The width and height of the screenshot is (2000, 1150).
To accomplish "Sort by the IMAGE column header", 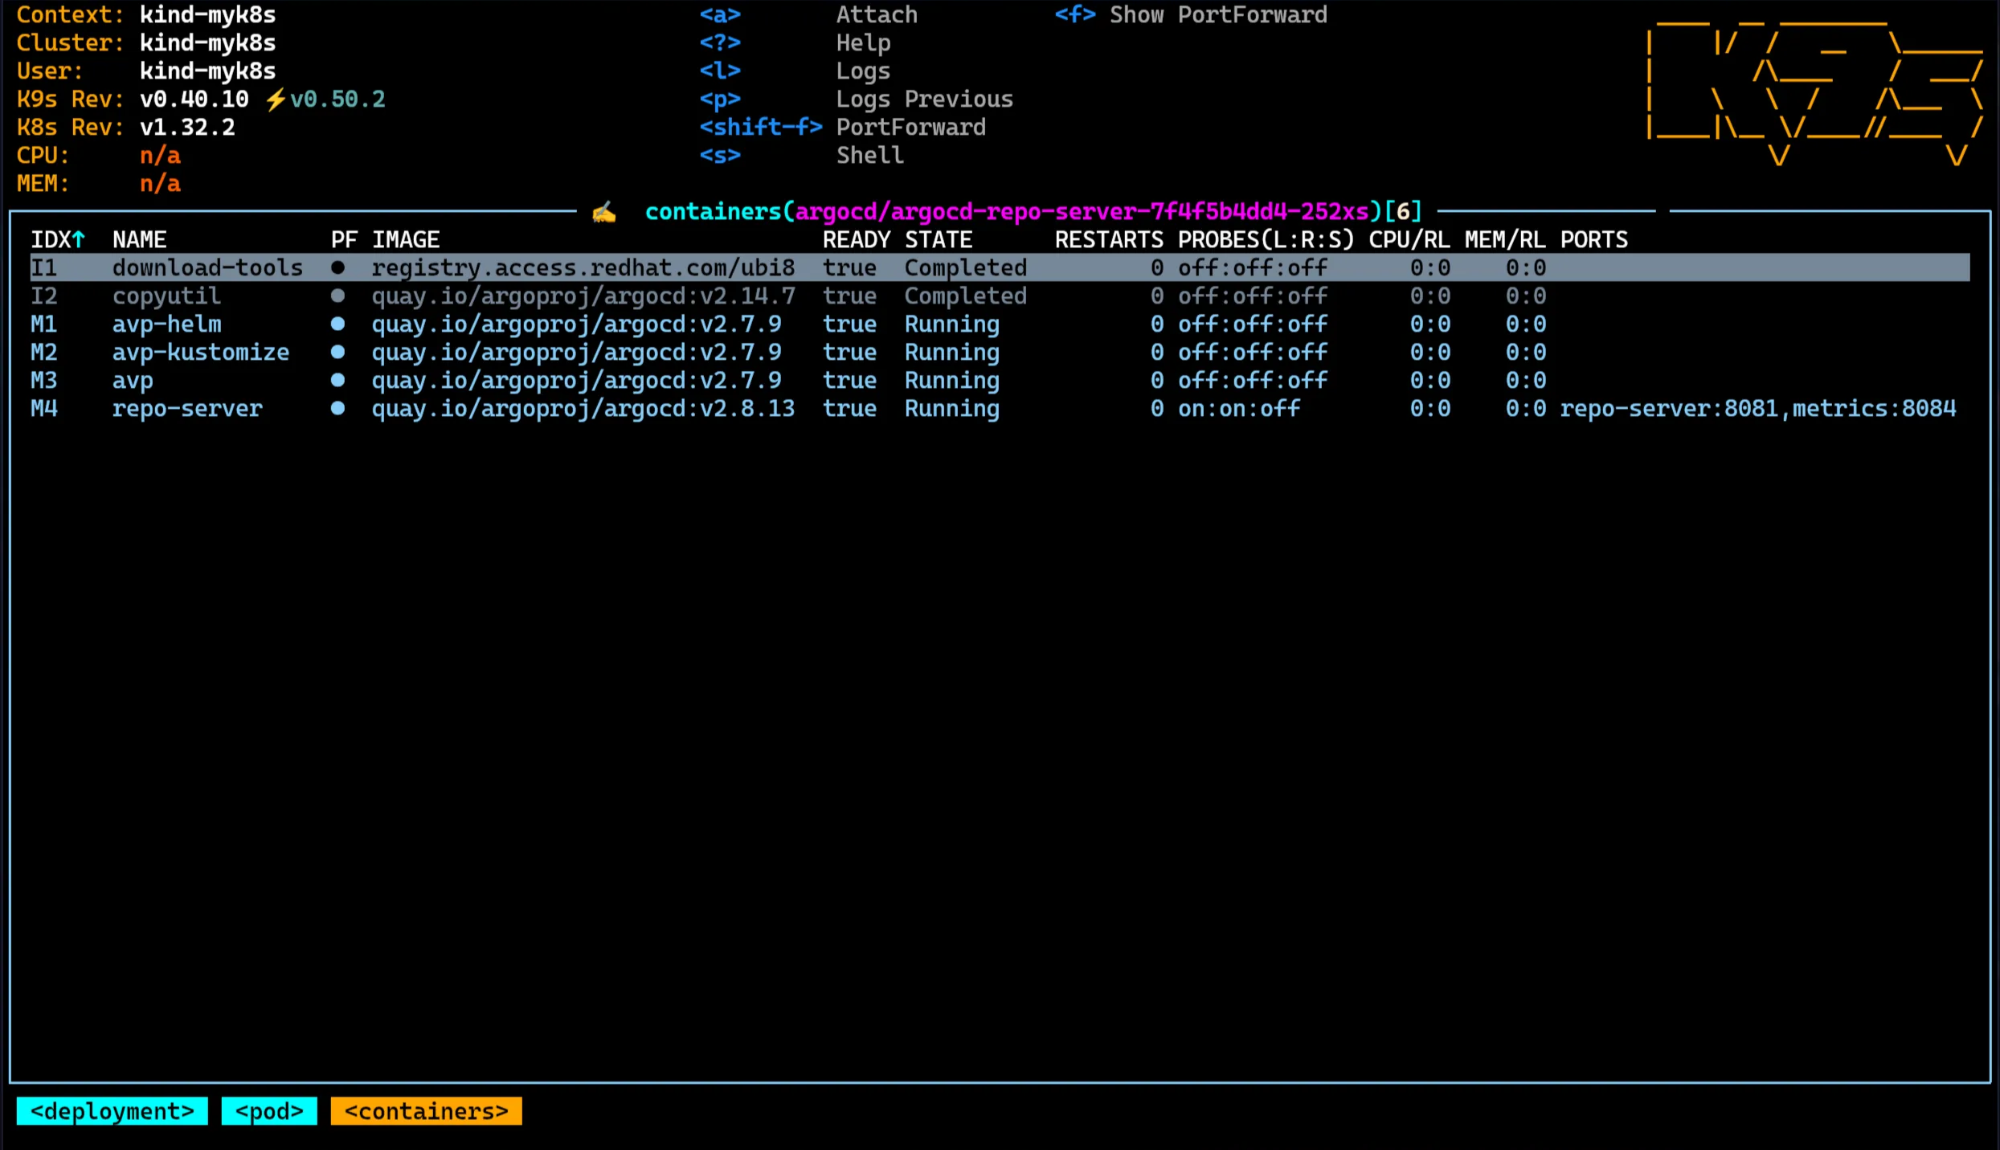I will coord(406,240).
